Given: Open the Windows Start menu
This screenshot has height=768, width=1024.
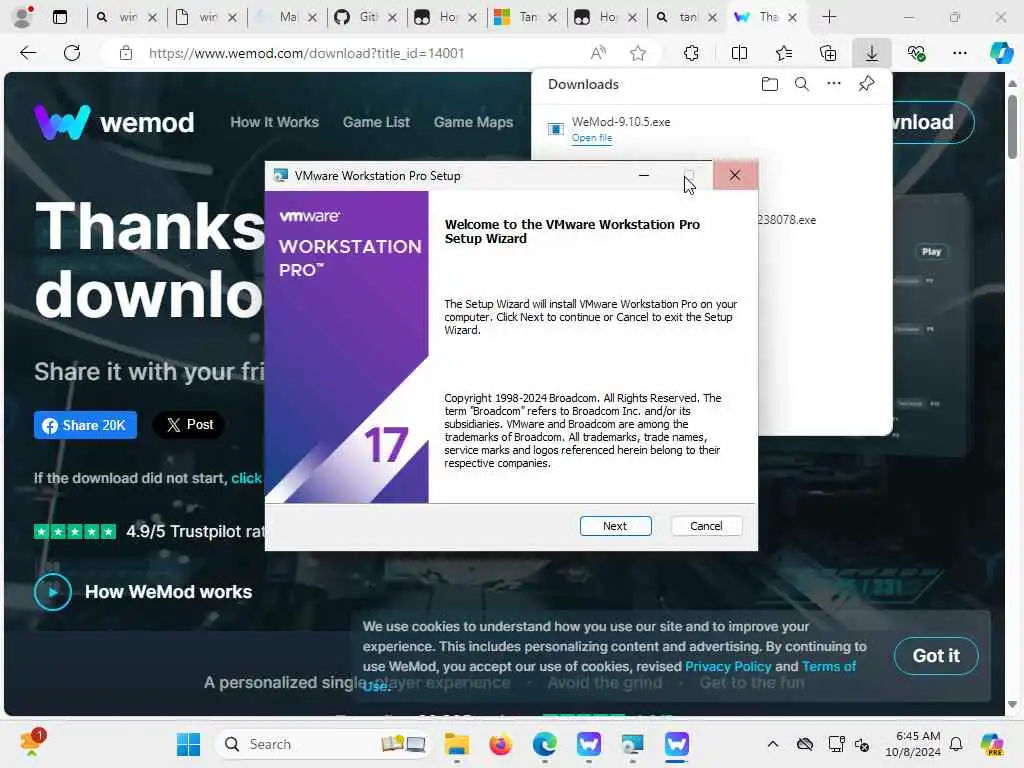Looking at the screenshot, I should (x=189, y=744).
